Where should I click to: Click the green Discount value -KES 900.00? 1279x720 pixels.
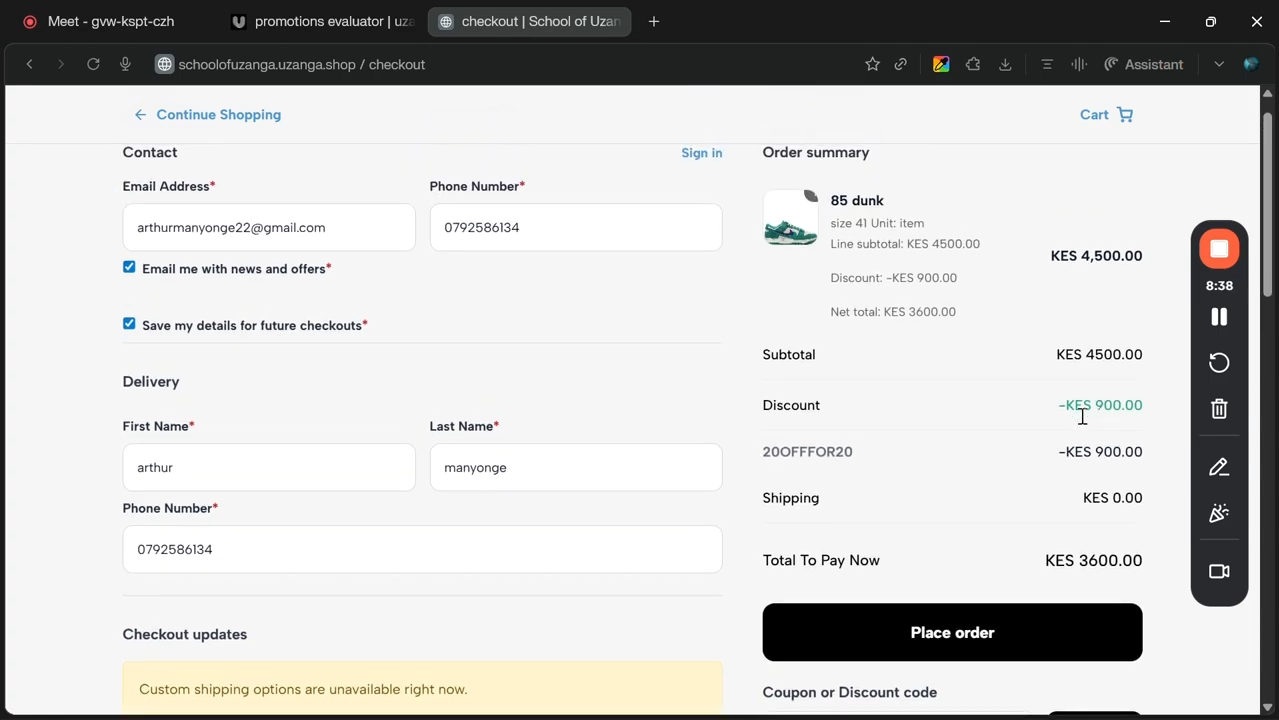1100,405
